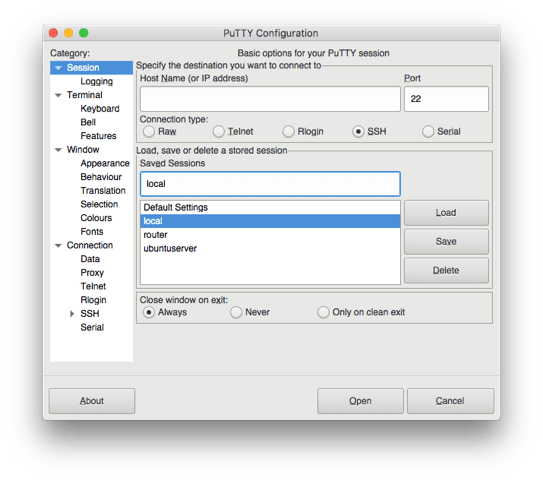Image resolution: width=543 pixels, height=481 pixels.
Task: Select the router saved session
Action: pyautogui.click(x=270, y=235)
